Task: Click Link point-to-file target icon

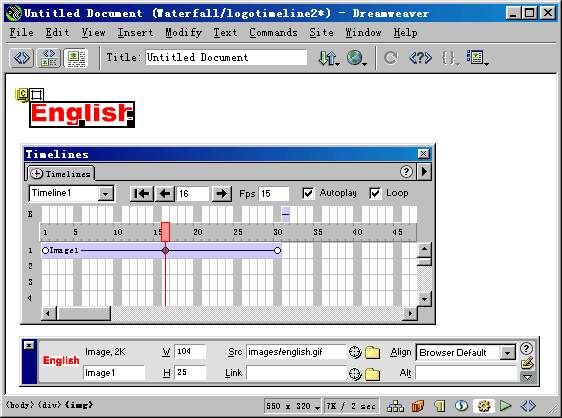Action: (355, 374)
